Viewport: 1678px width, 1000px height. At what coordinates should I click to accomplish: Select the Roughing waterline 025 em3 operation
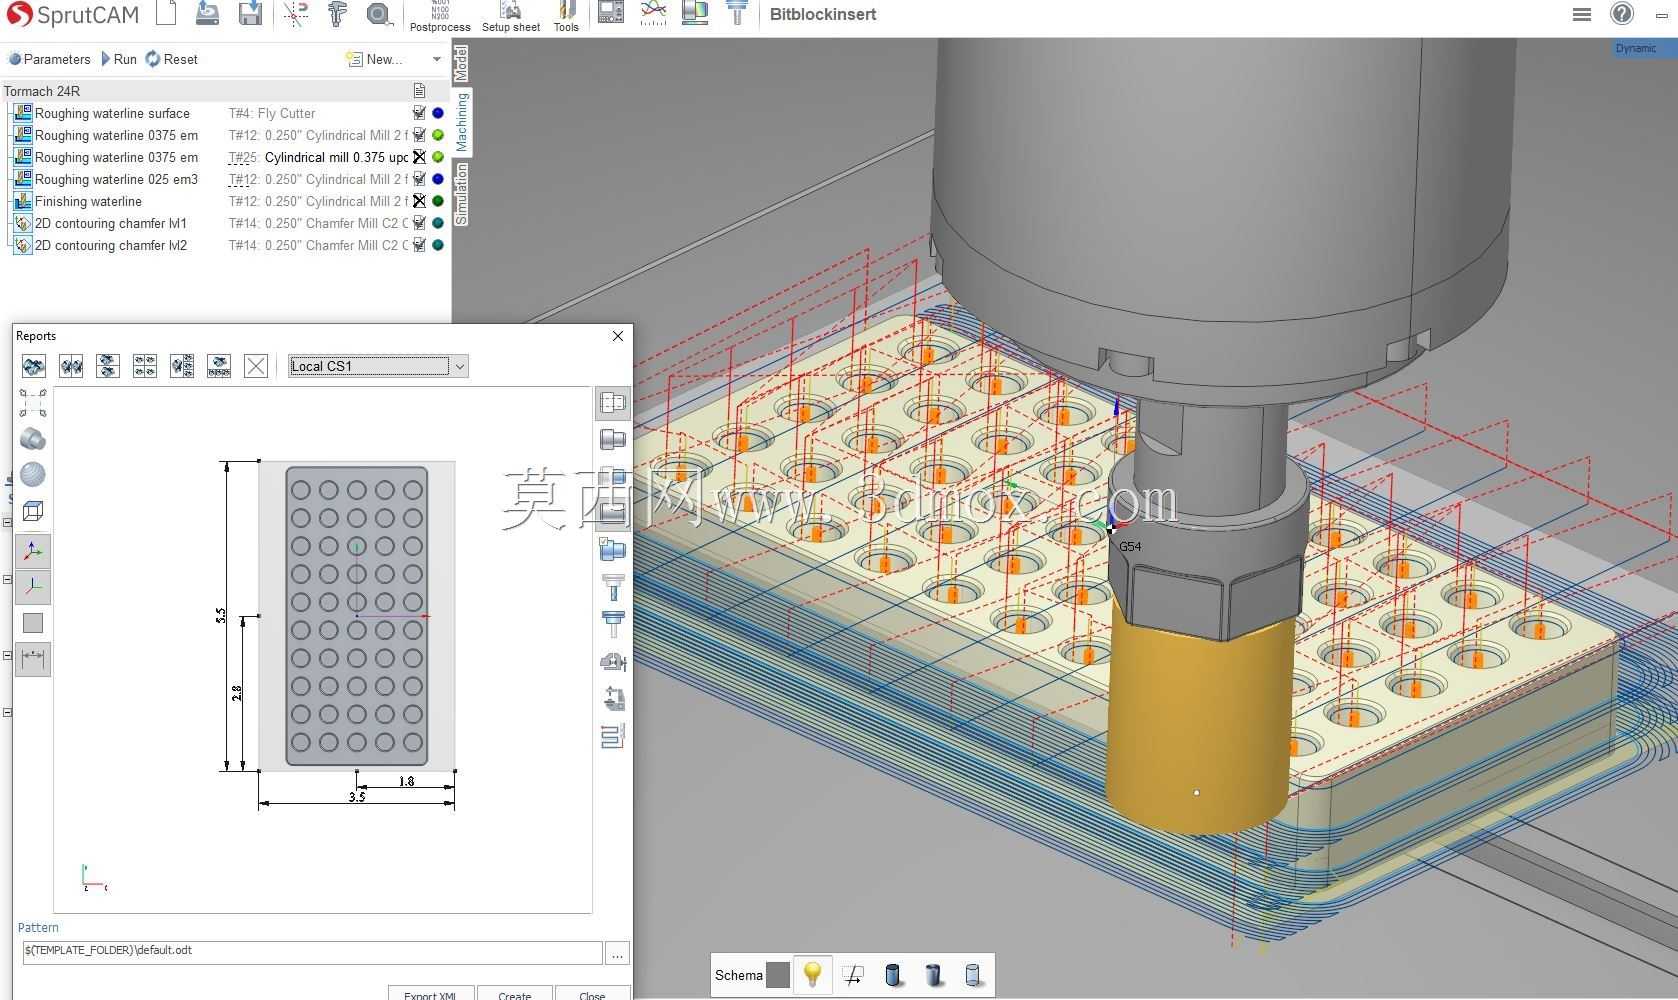click(116, 179)
